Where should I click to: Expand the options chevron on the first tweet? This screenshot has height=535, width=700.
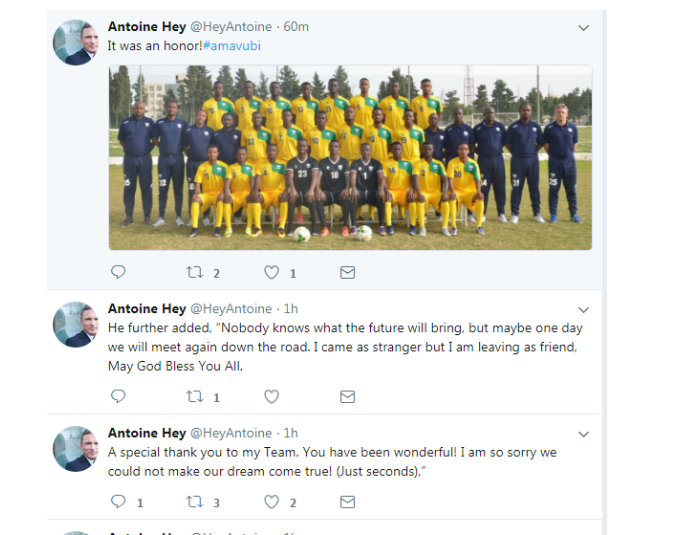584,28
